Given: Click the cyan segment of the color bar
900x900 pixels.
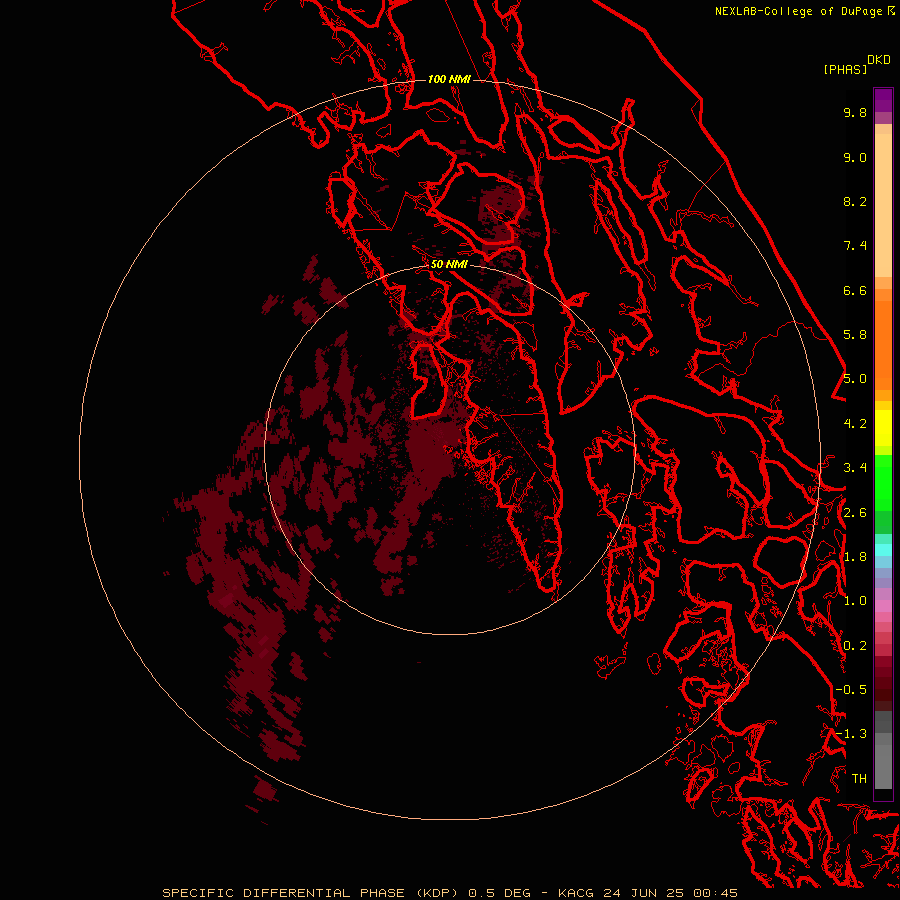Looking at the screenshot, I should [883, 550].
